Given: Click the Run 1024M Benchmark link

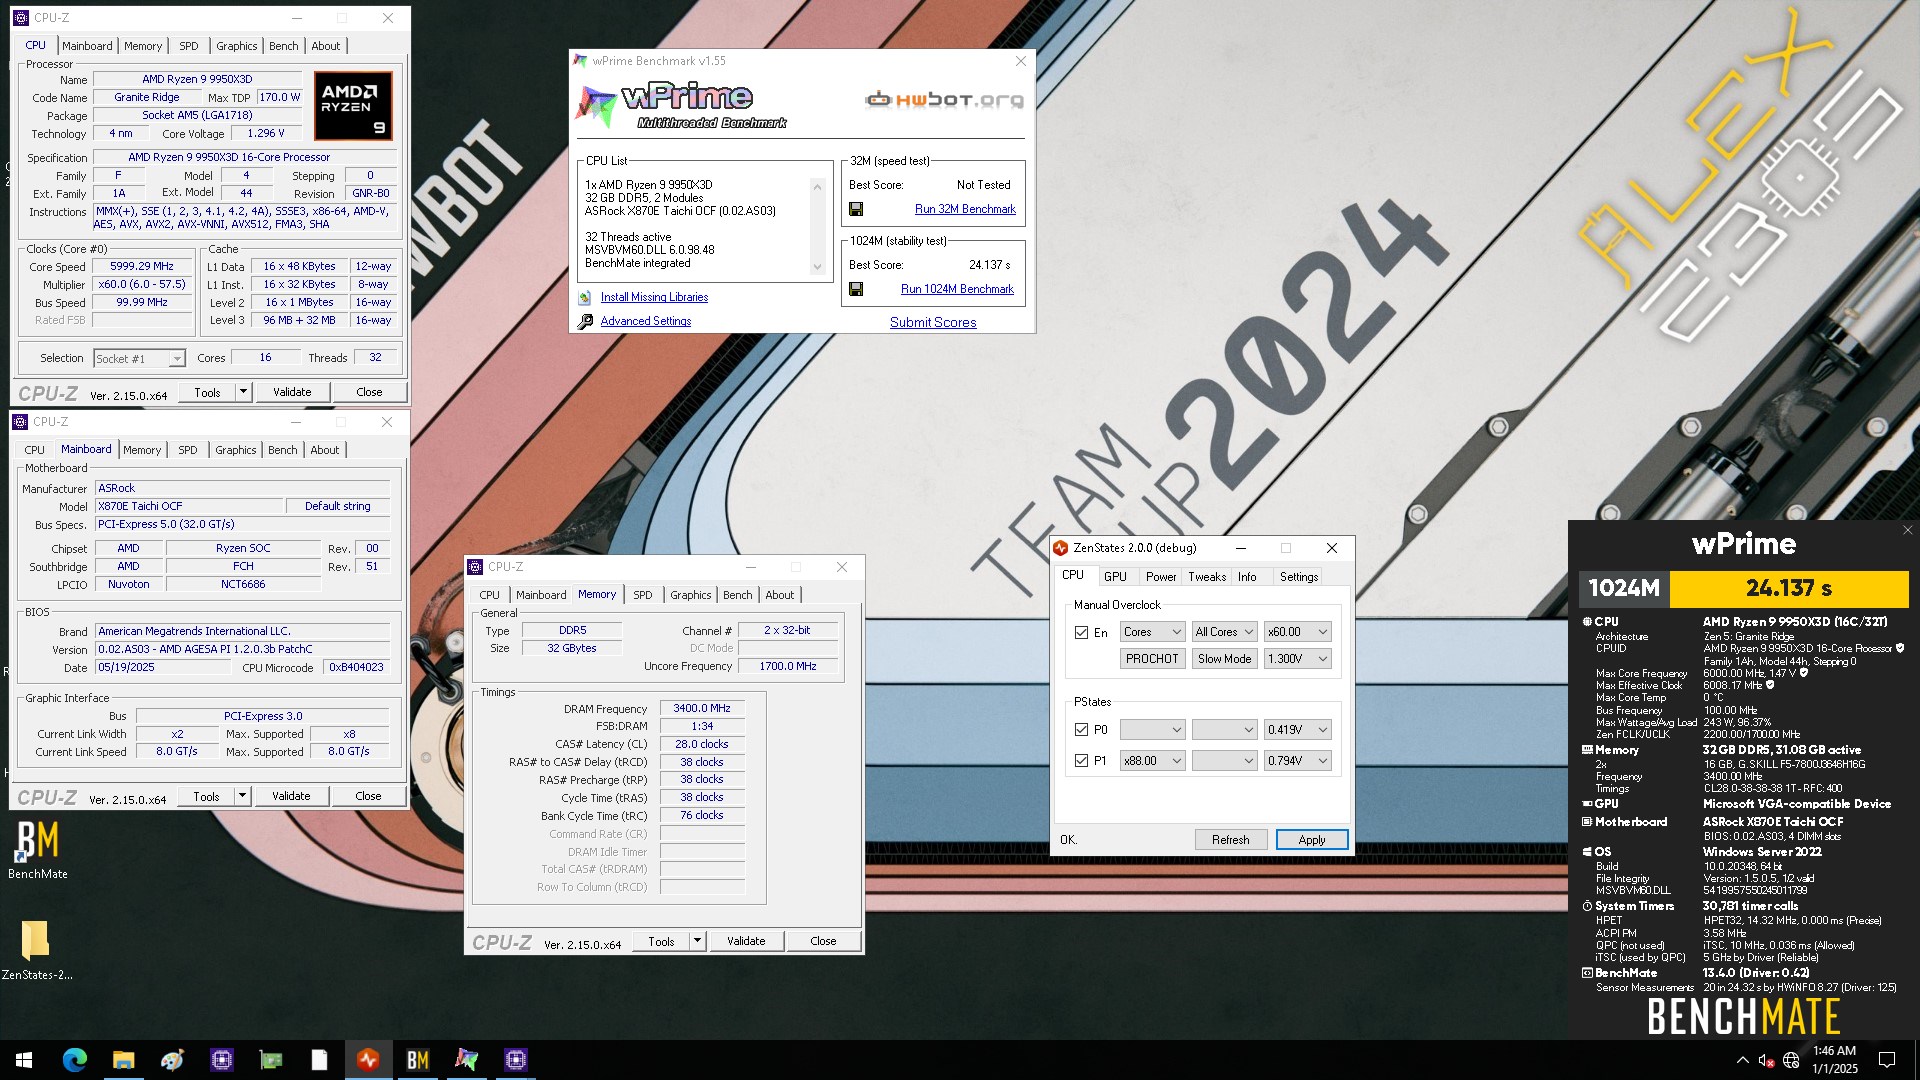Looking at the screenshot, I should point(957,289).
